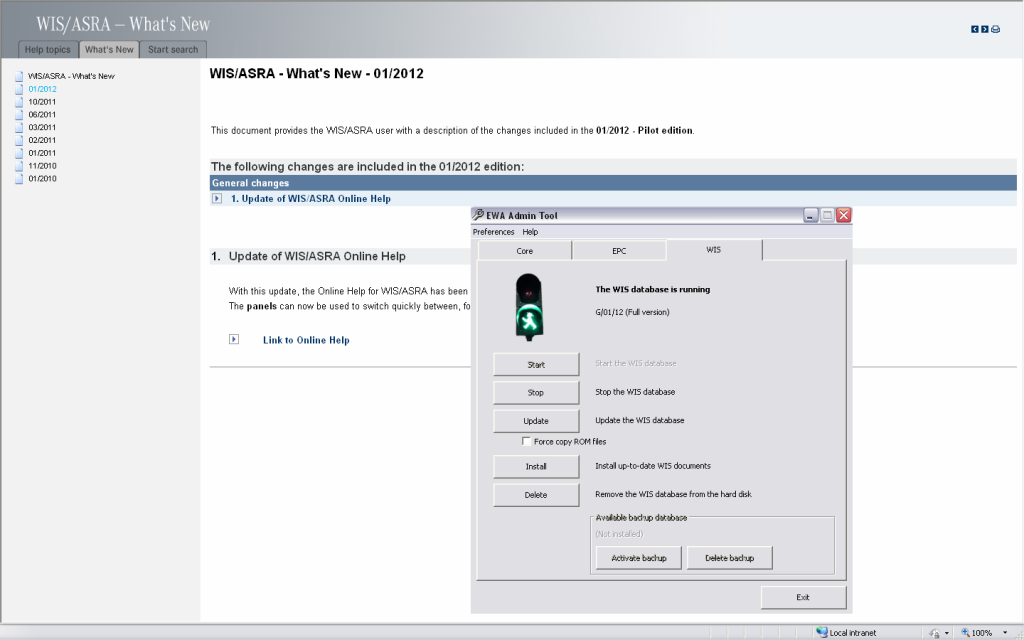The height and width of the screenshot is (640, 1024).
Task: Open the security lock dropdown arrow in status bar
Action: pyautogui.click(x=946, y=633)
